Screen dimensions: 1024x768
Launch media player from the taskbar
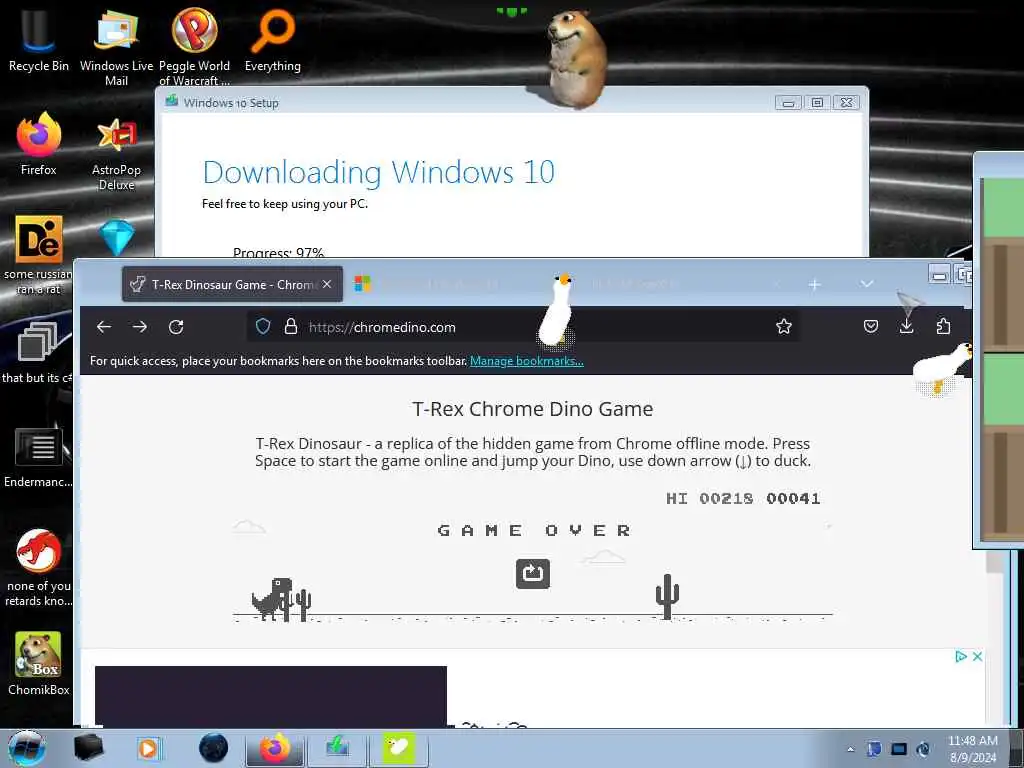click(x=149, y=748)
